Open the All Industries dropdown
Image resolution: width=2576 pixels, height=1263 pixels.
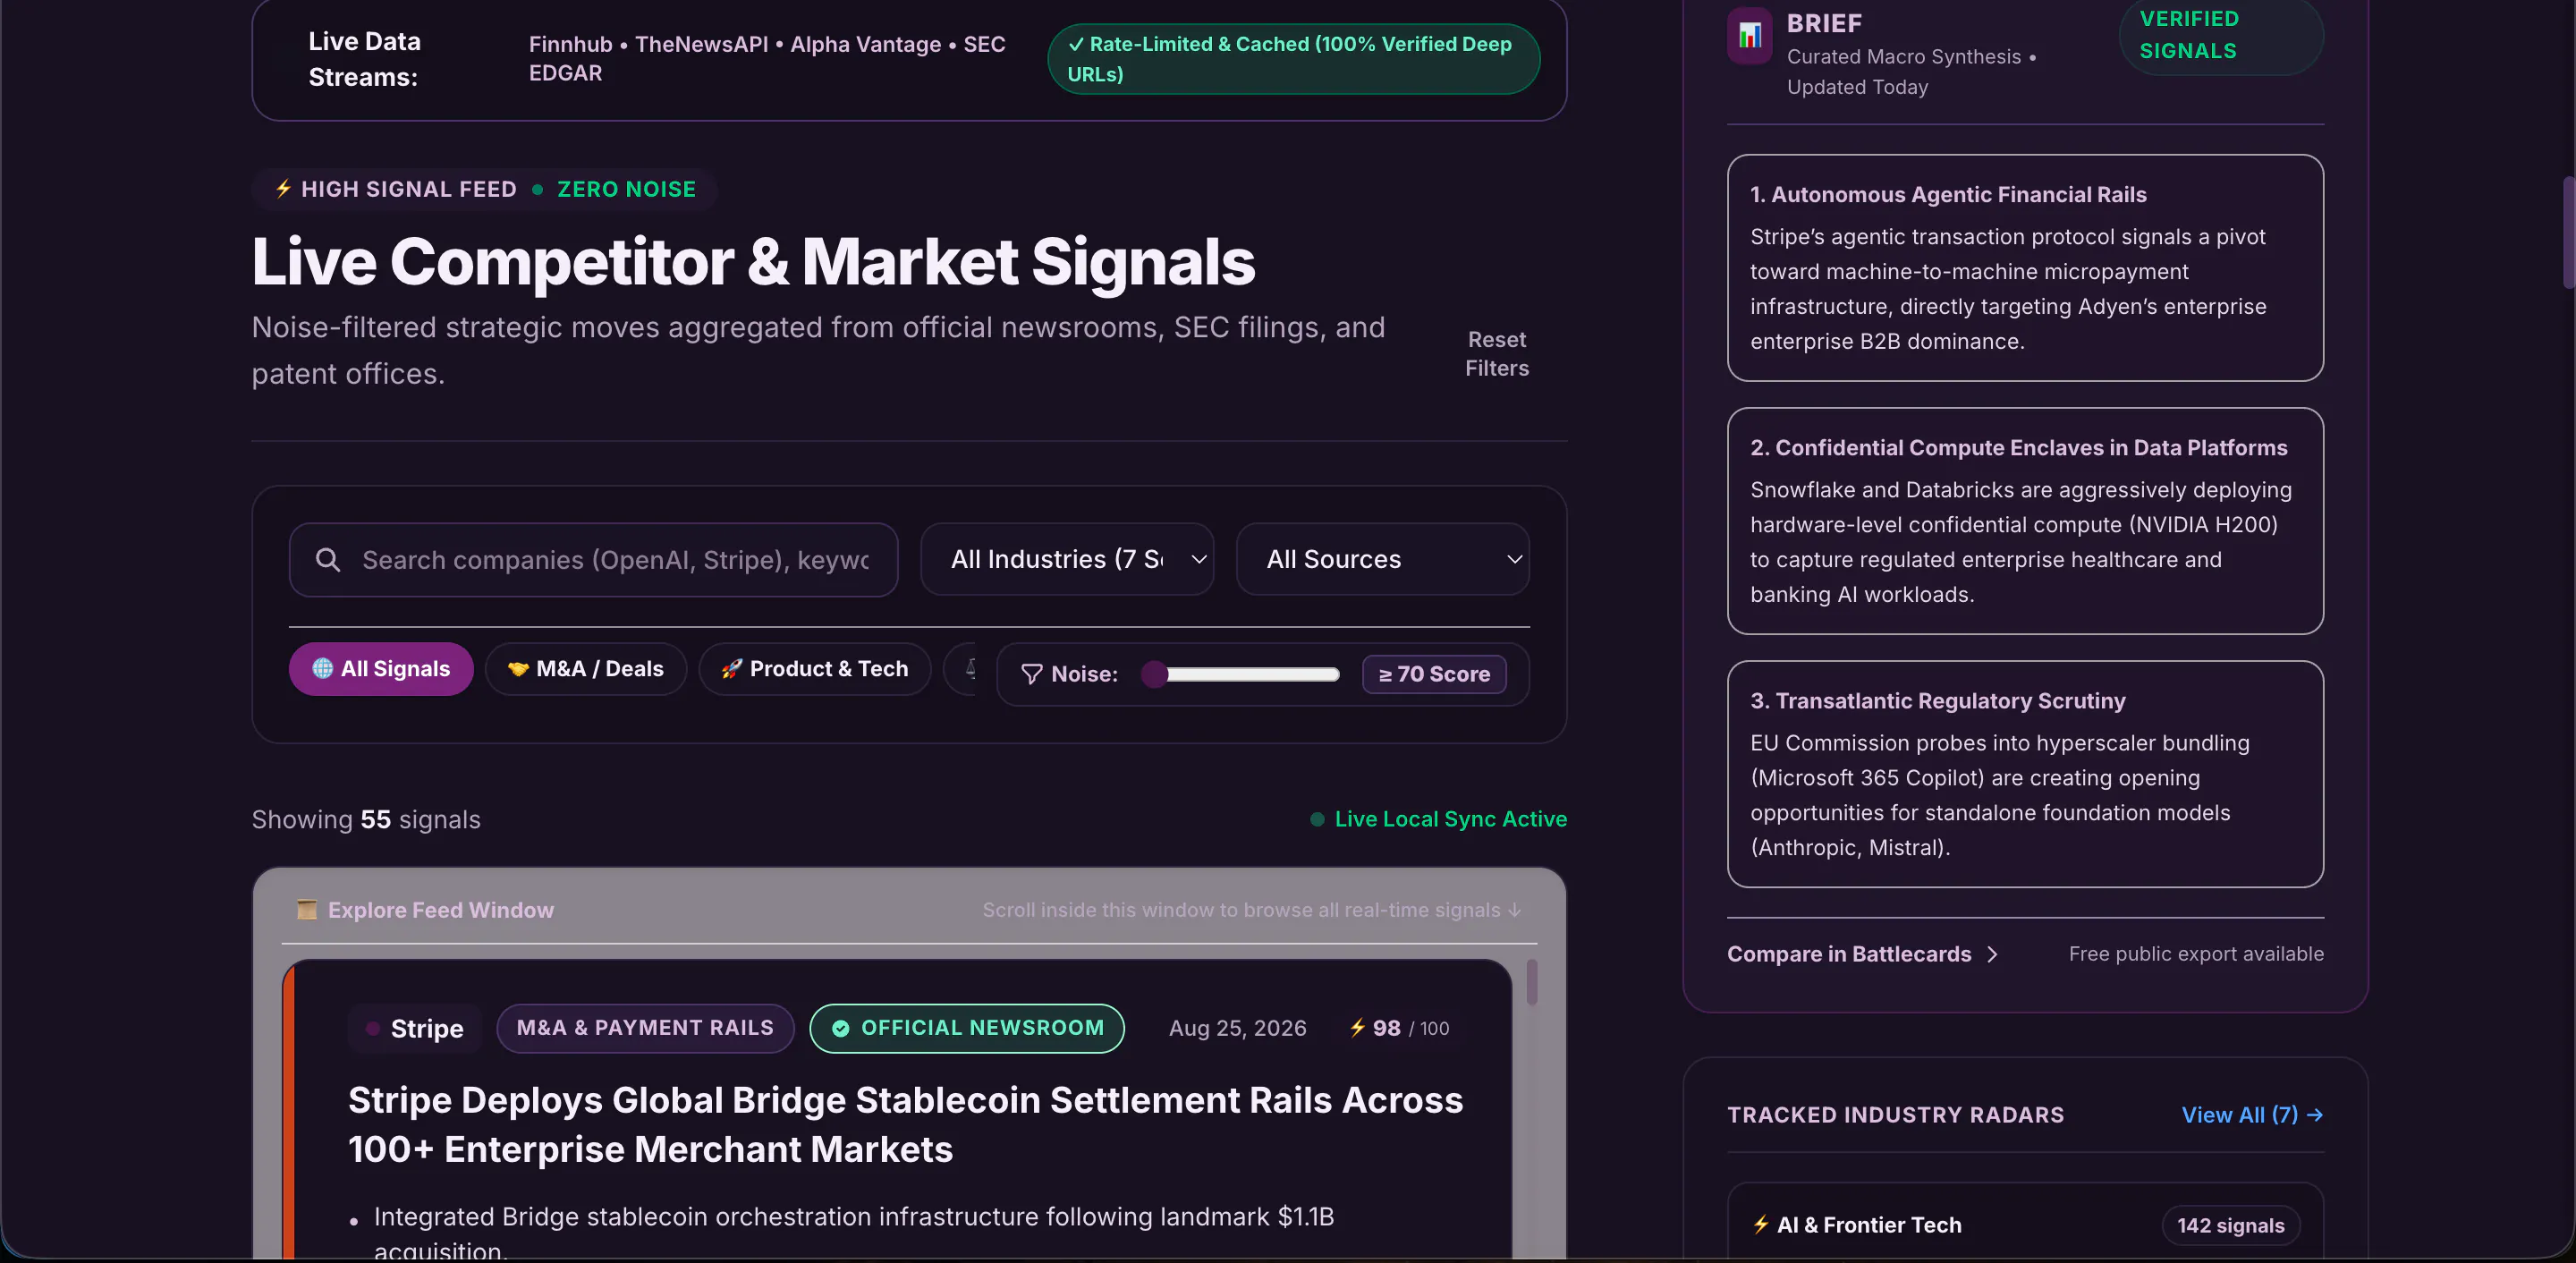1067,560
